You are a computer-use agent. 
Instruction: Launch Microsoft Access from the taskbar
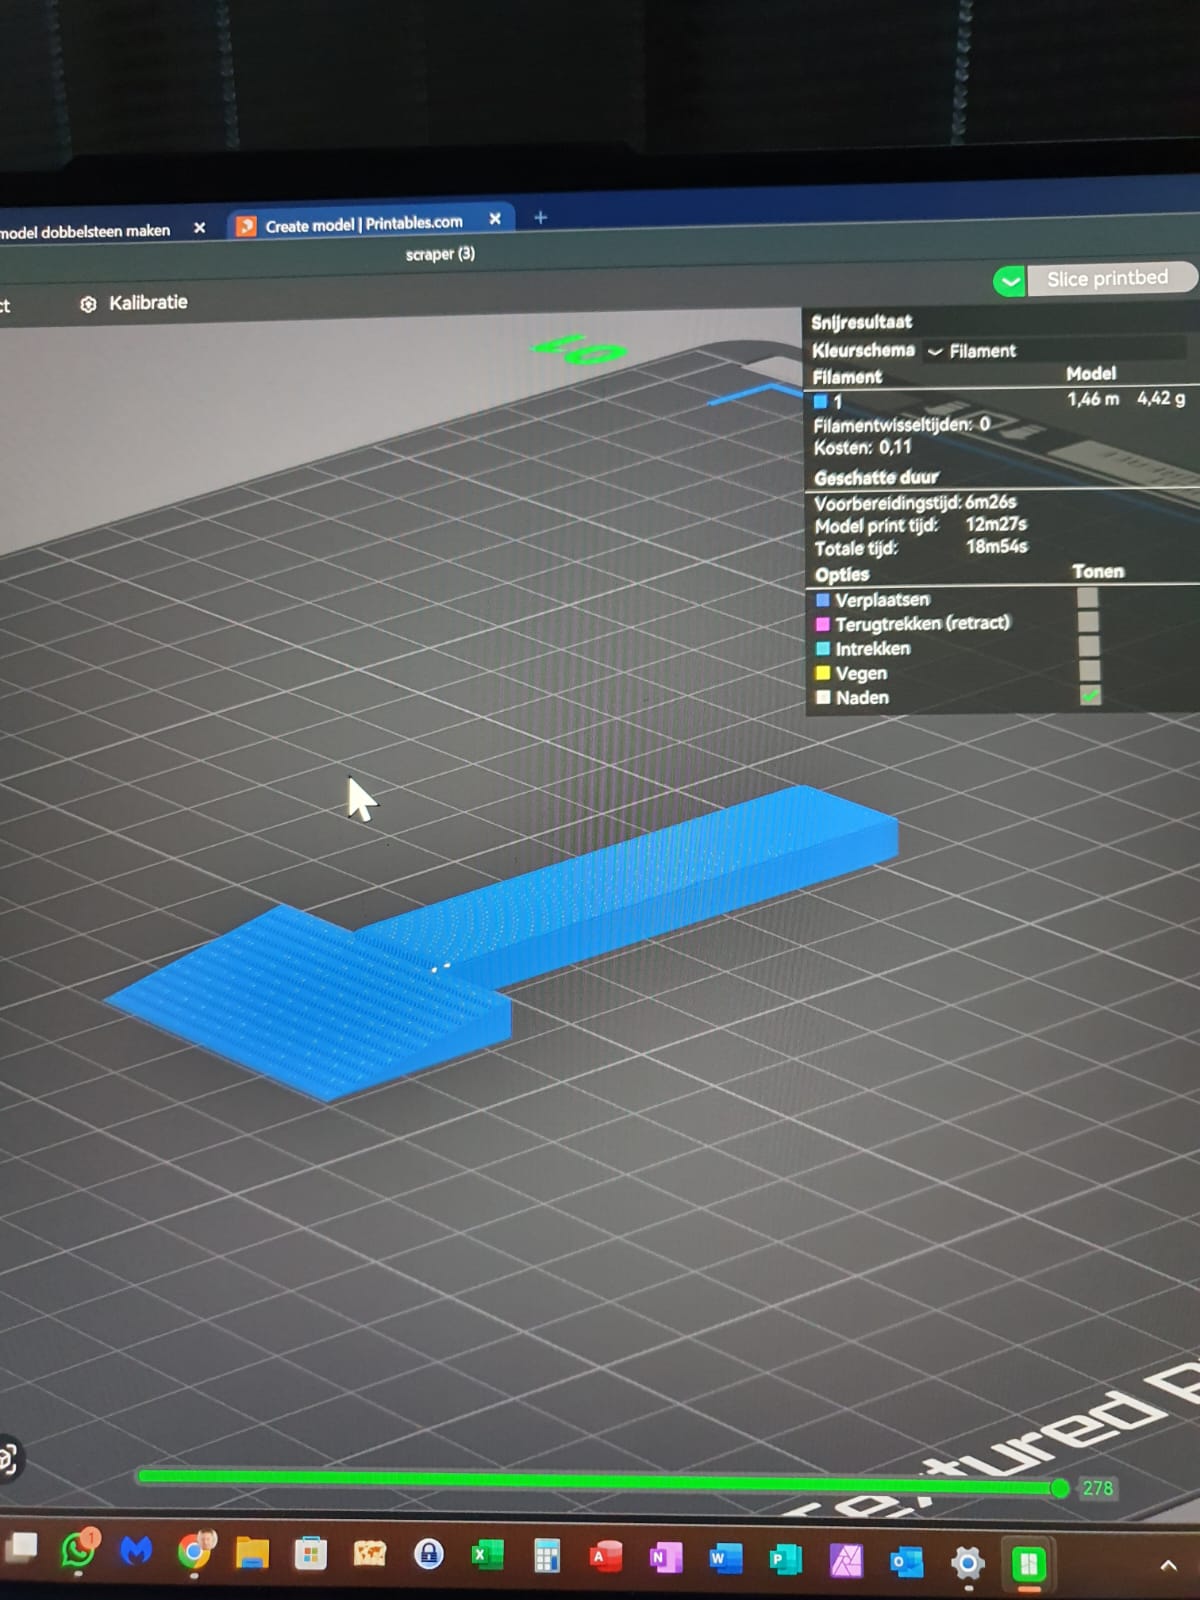605,1557
